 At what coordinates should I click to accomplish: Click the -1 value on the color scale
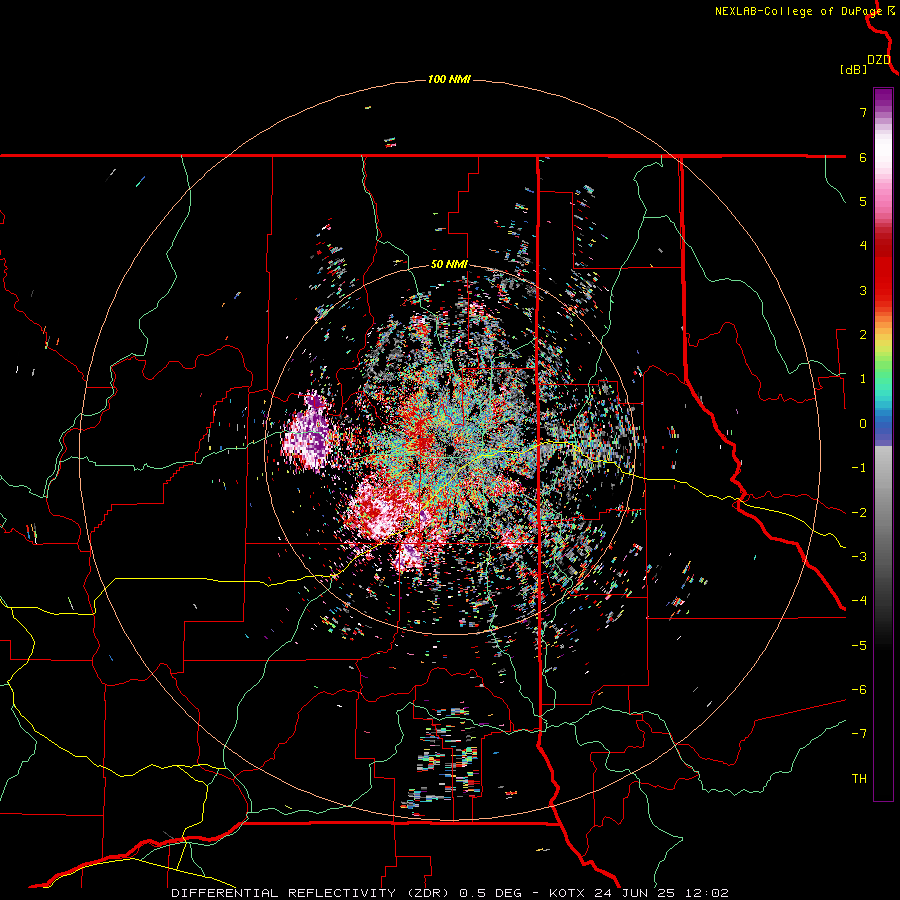click(x=859, y=468)
